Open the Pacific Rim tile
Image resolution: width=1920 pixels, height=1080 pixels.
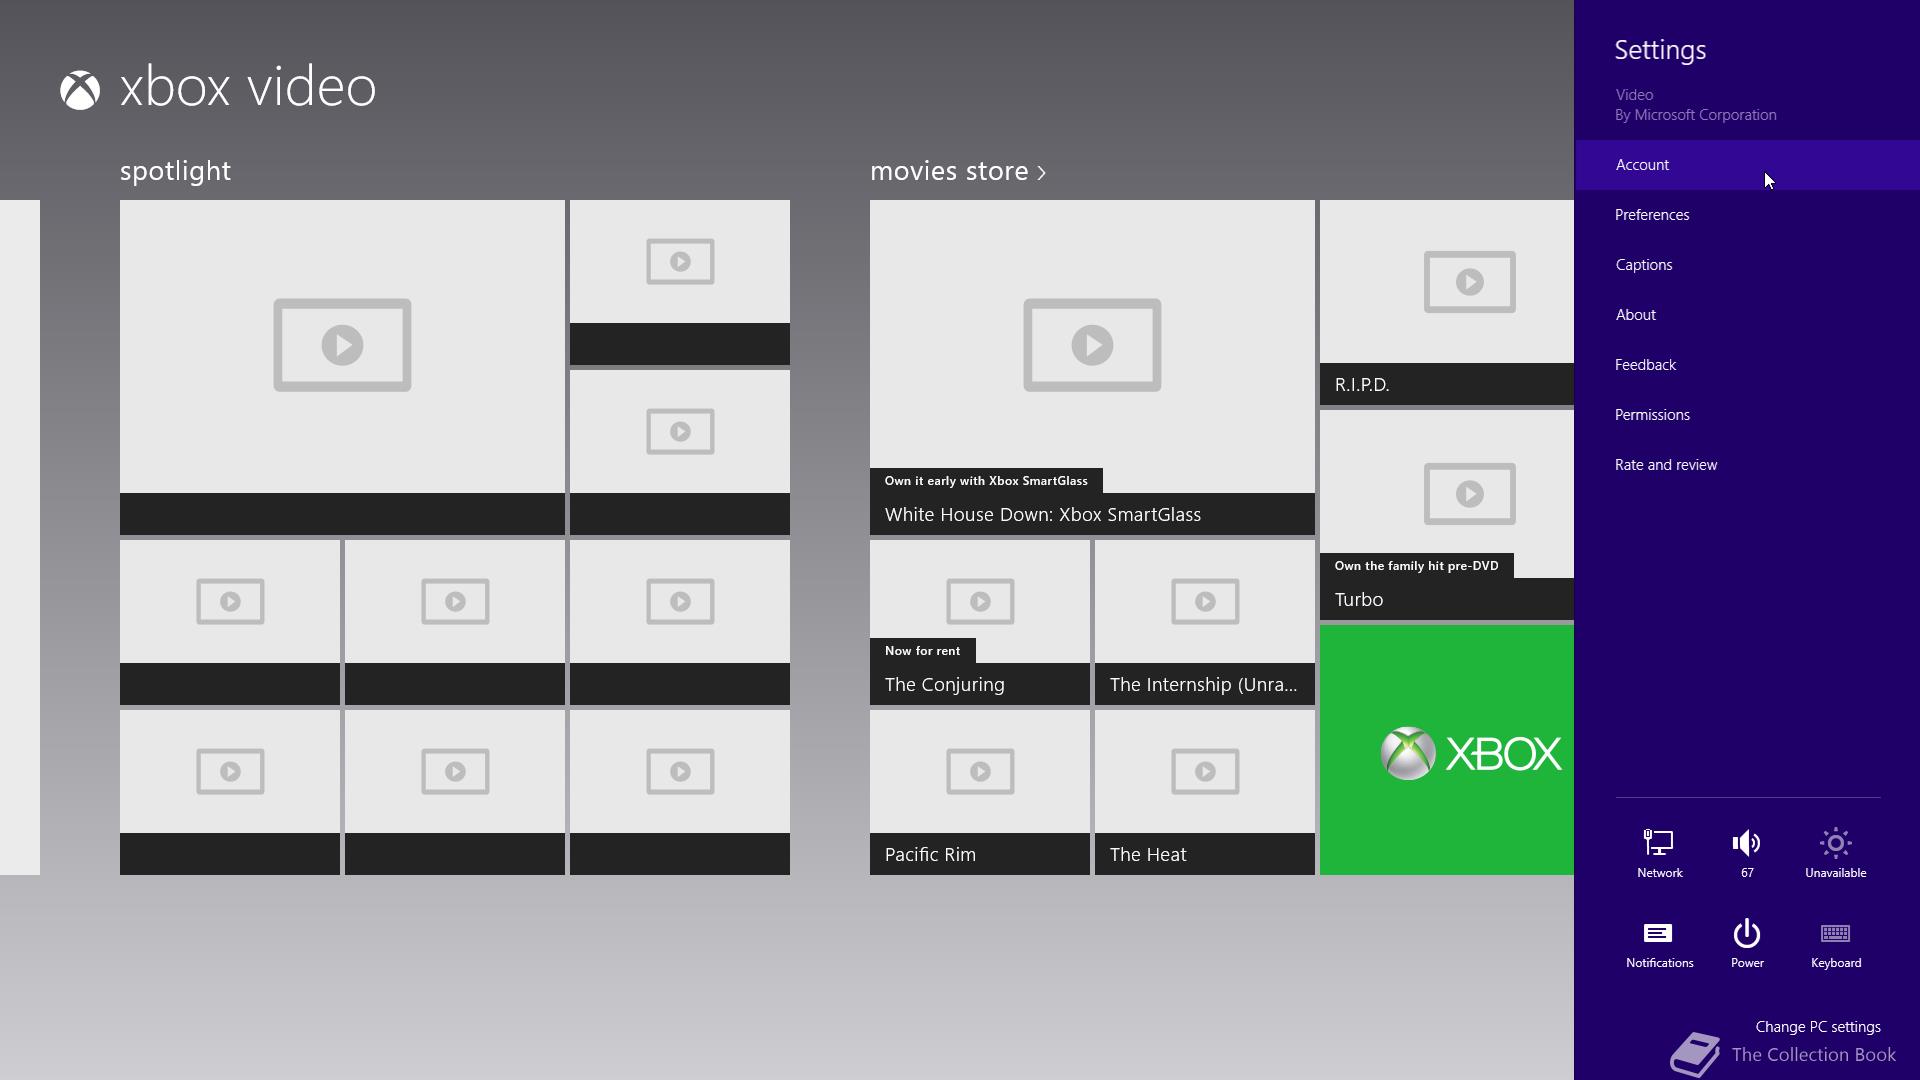(x=980, y=792)
